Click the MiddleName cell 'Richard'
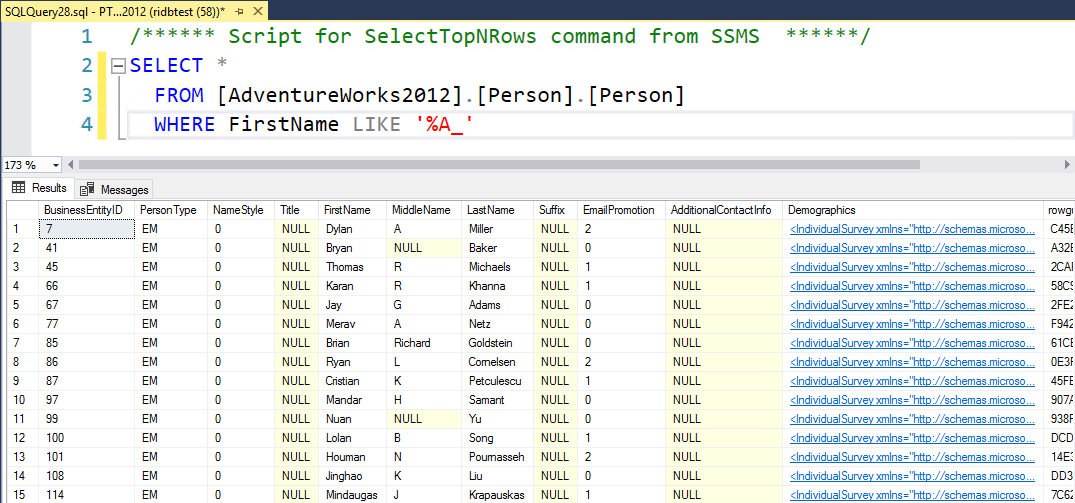 (x=424, y=343)
